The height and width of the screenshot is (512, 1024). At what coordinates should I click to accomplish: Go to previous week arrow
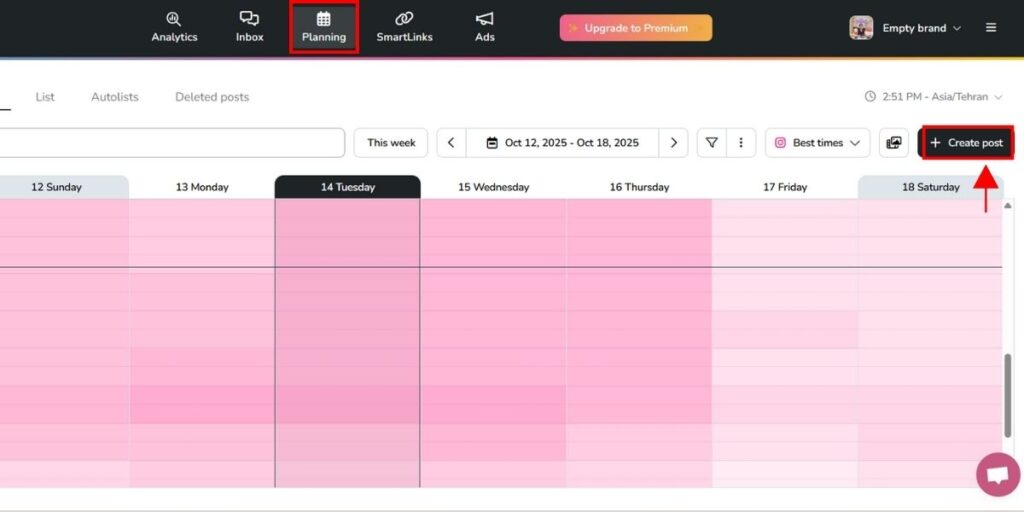(451, 143)
